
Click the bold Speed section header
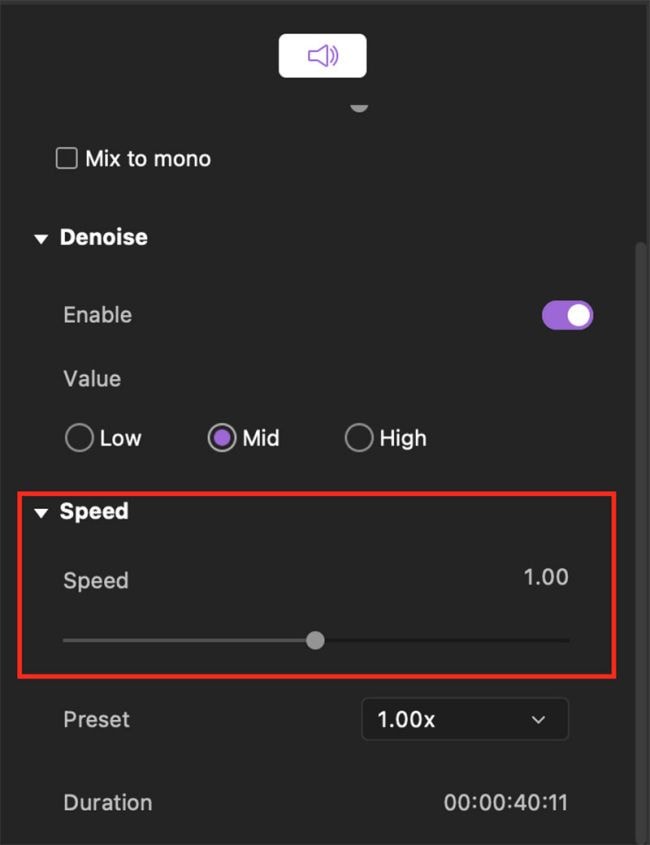tap(94, 512)
